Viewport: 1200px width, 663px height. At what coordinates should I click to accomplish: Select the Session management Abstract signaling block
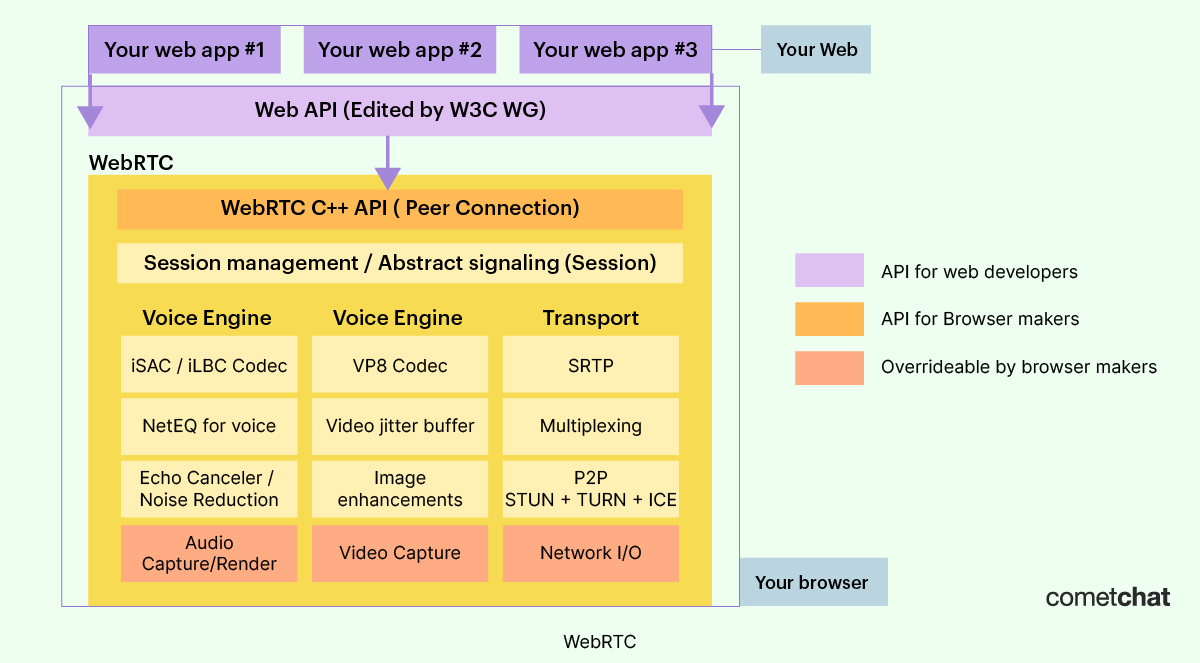coord(400,263)
